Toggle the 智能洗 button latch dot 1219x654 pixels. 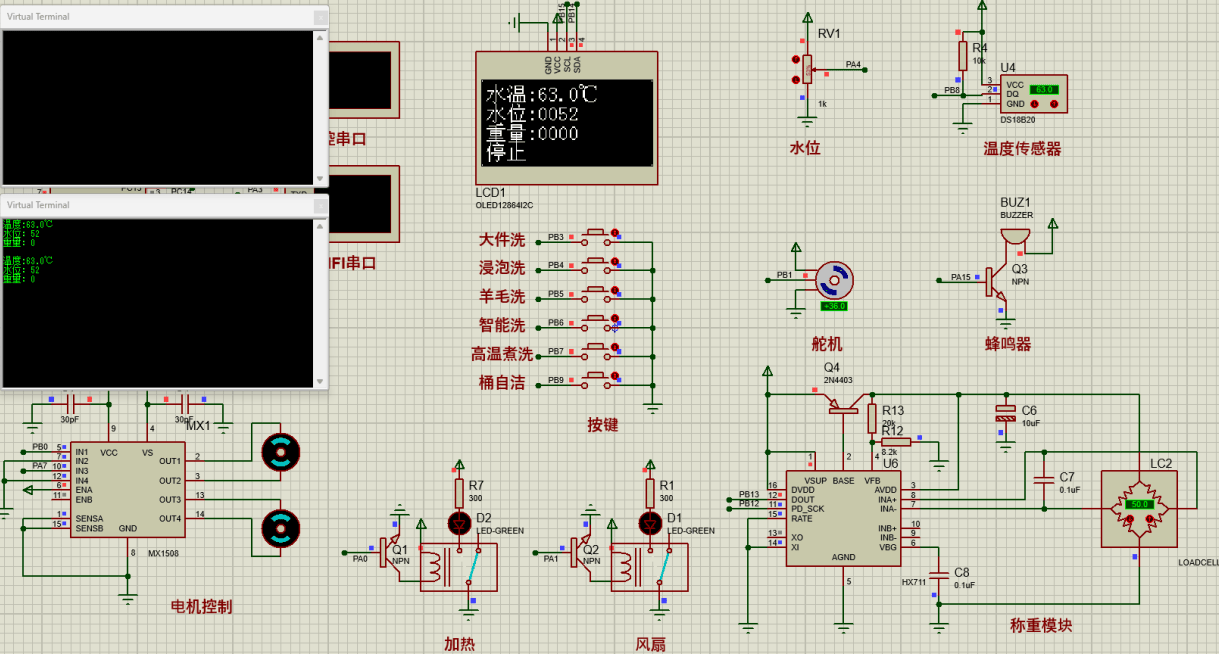614,320
